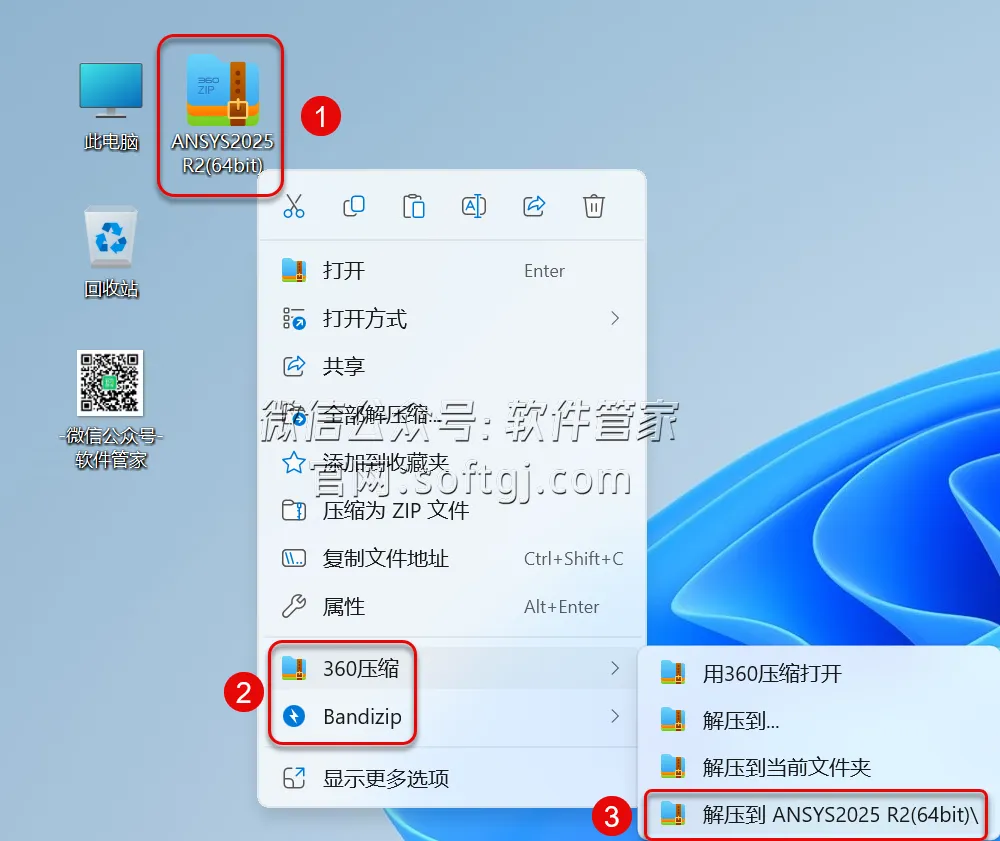Image resolution: width=1000 pixels, height=841 pixels.
Task: Click the path icon beside 复制文件地址
Action: coord(294,559)
